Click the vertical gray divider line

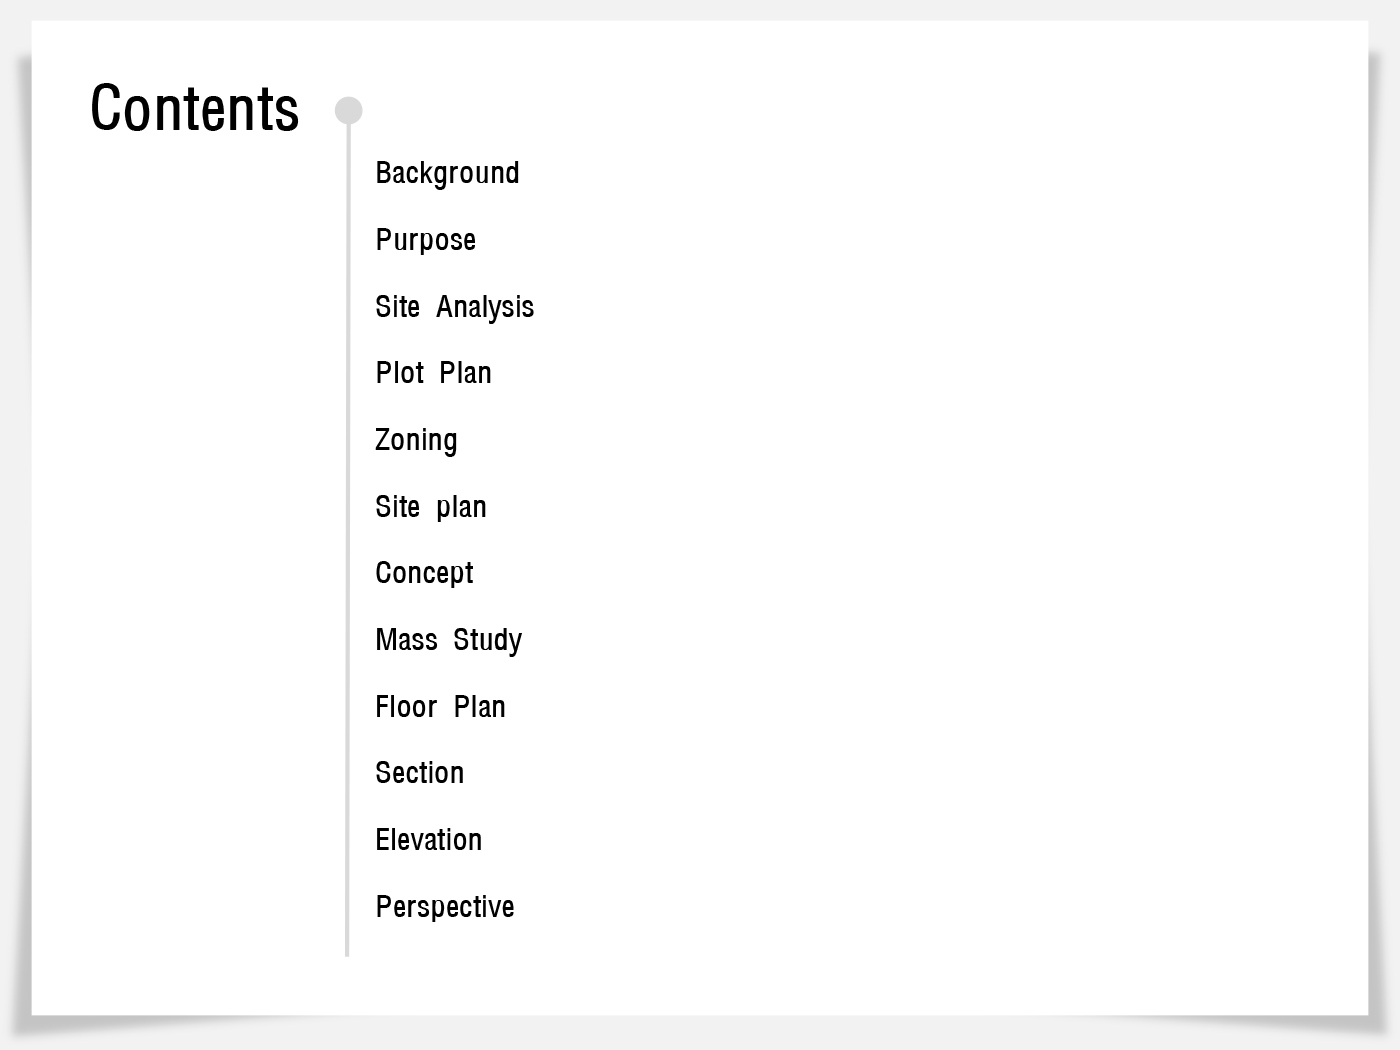347,540
